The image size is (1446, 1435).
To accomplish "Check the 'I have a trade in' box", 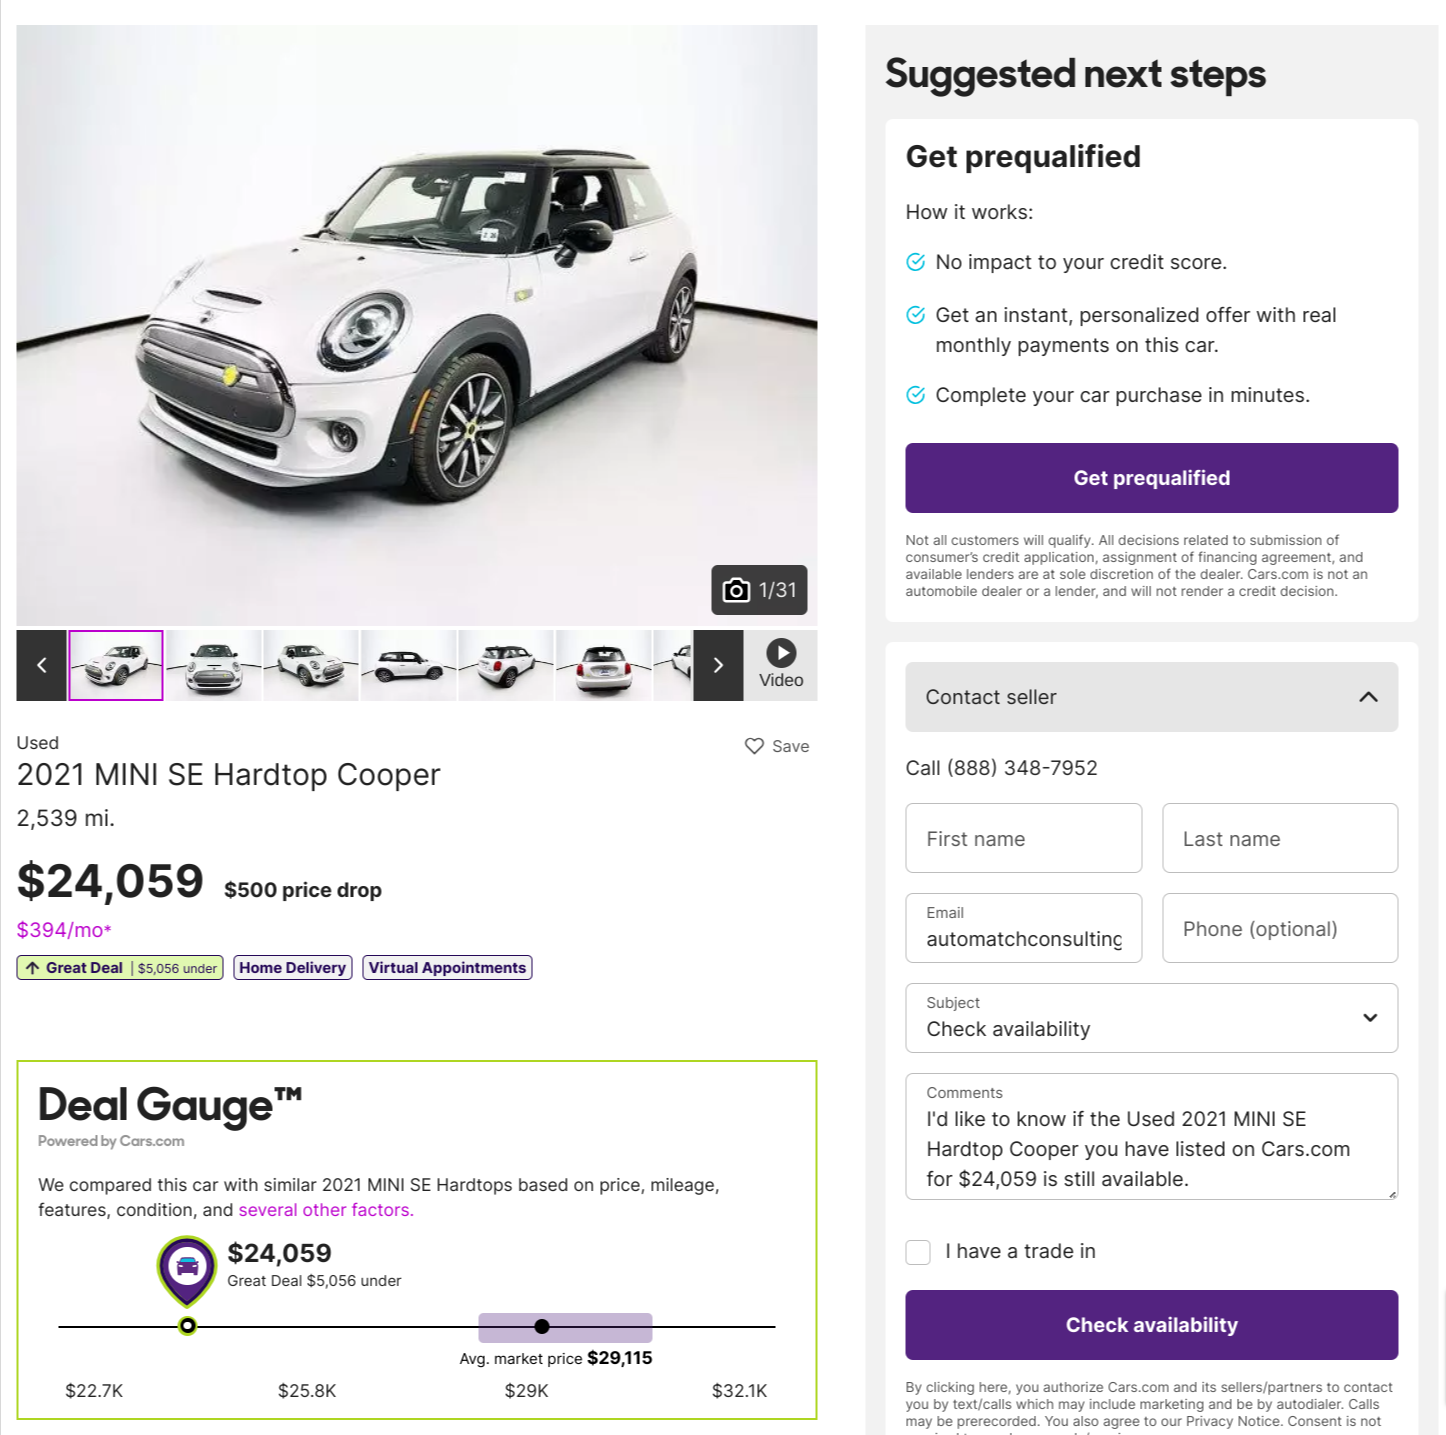I will click(x=918, y=1252).
